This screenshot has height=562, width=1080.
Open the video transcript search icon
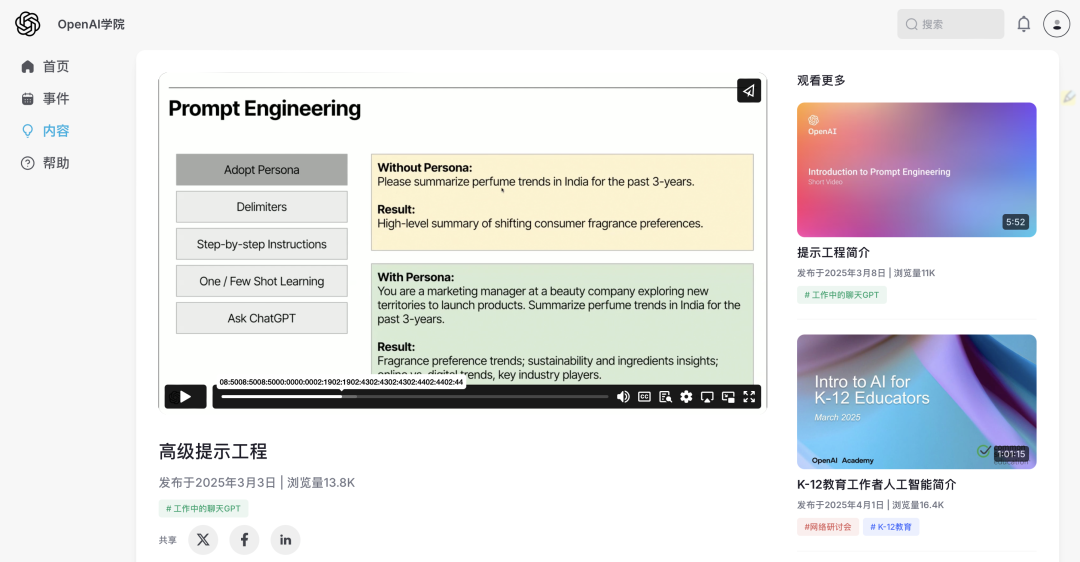click(665, 397)
